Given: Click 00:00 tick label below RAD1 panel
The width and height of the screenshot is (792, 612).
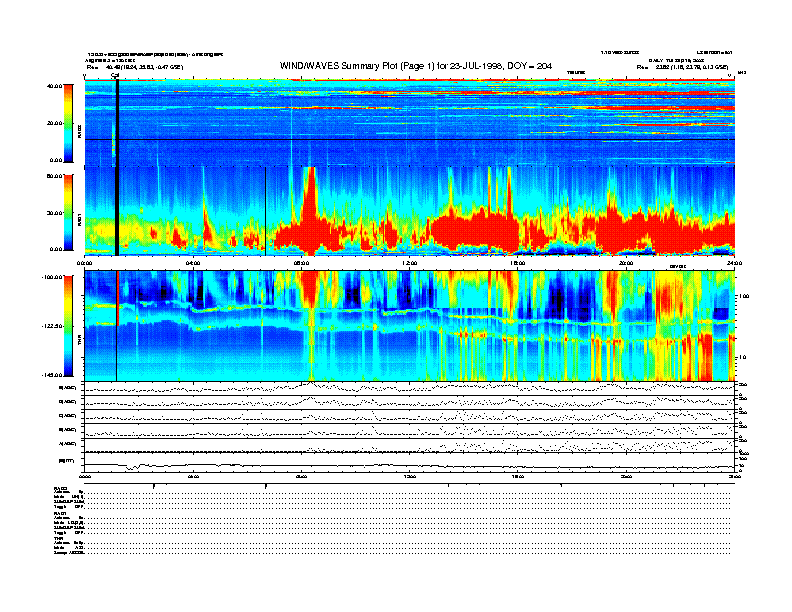Looking at the screenshot, I should tap(84, 263).
